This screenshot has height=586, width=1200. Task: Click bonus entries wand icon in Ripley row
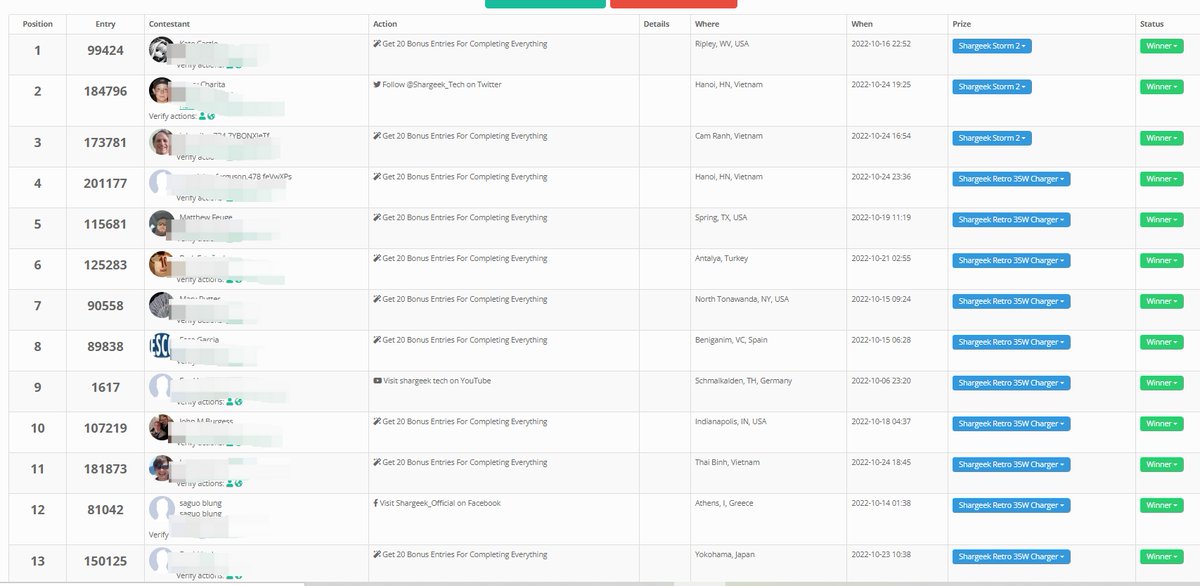(x=377, y=44)
